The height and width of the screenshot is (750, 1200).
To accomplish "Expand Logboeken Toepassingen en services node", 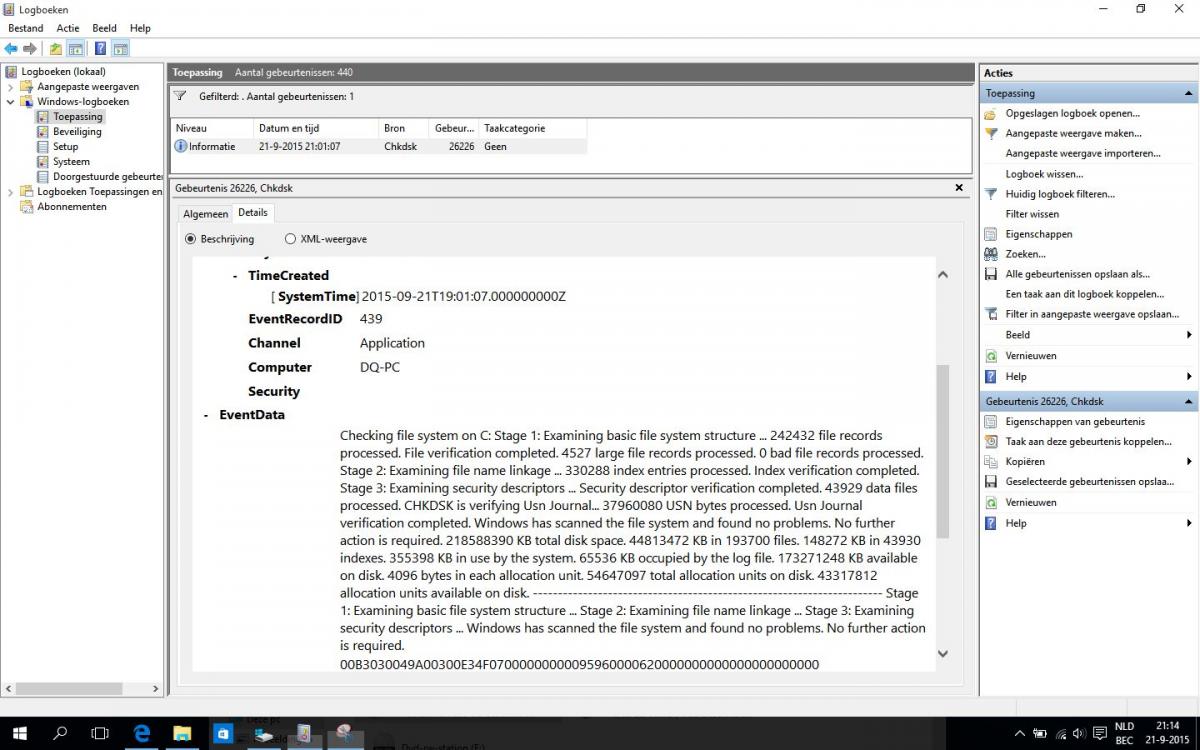I will click(x=11, y=191).
